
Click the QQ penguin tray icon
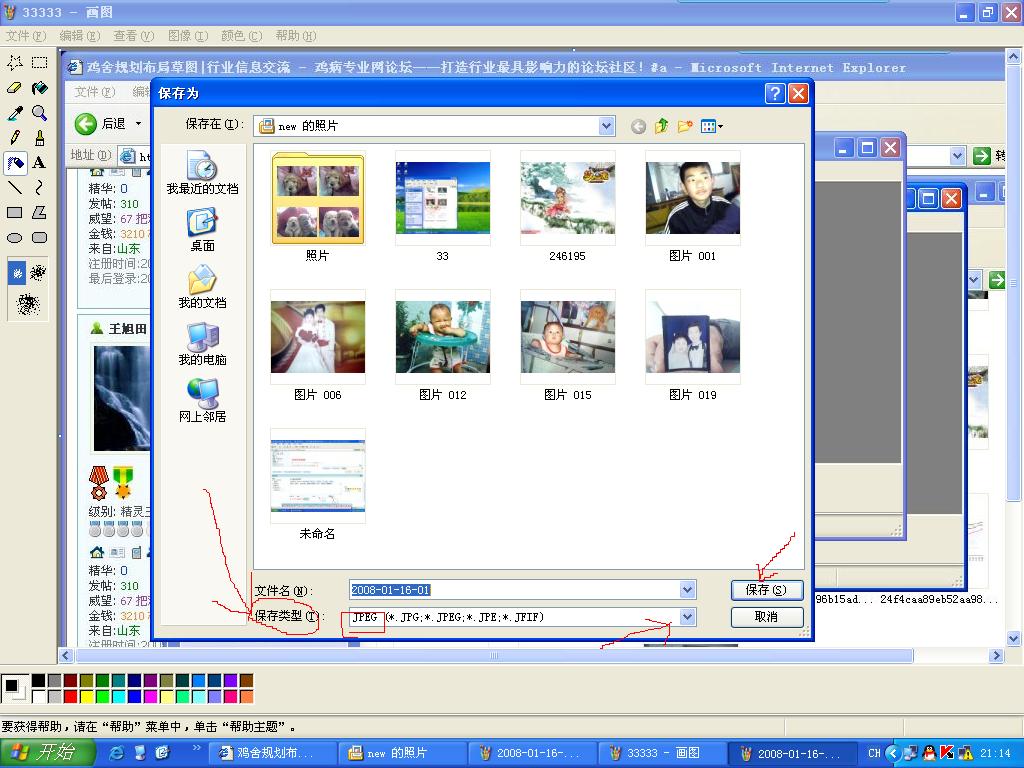tap(928, 754)
